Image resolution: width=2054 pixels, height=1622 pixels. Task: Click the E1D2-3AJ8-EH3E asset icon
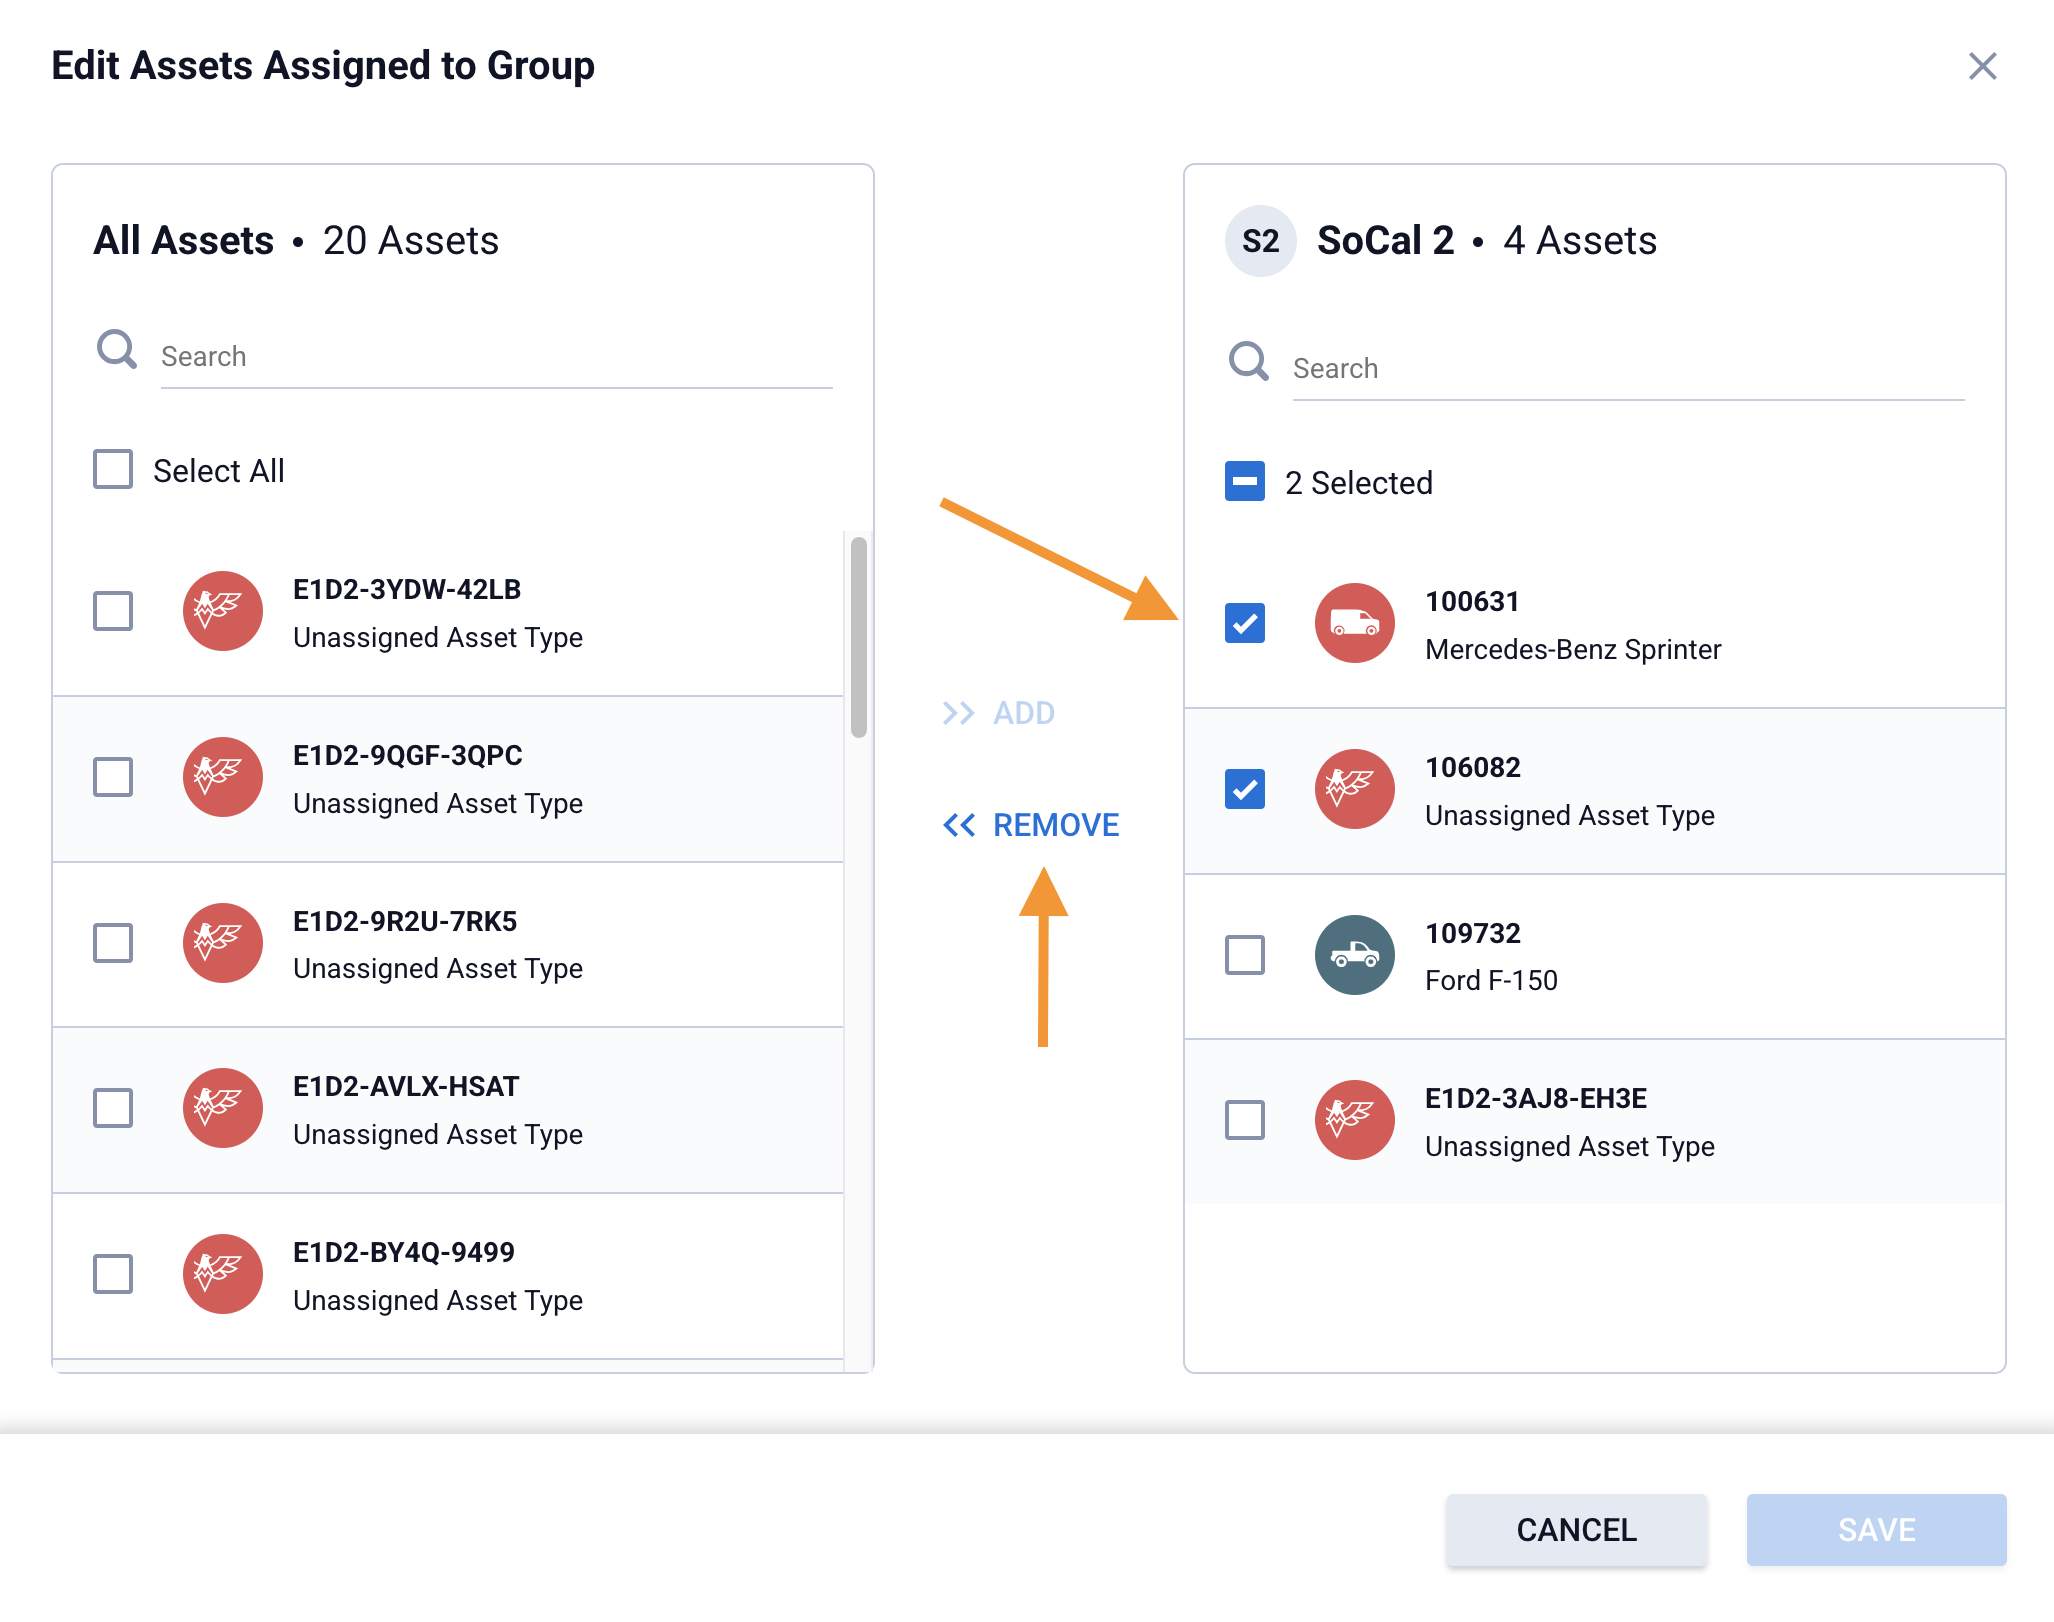pos(1354,1120)
